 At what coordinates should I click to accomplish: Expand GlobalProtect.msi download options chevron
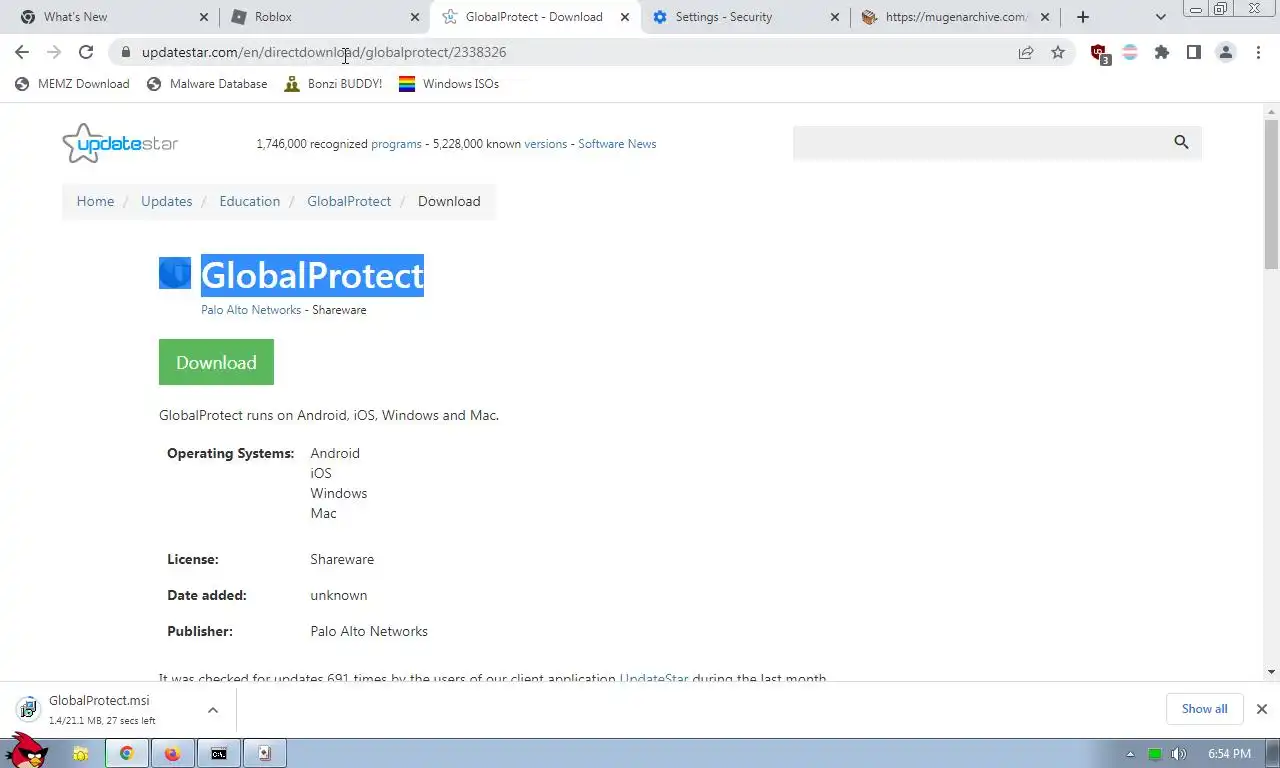point(213,710)
